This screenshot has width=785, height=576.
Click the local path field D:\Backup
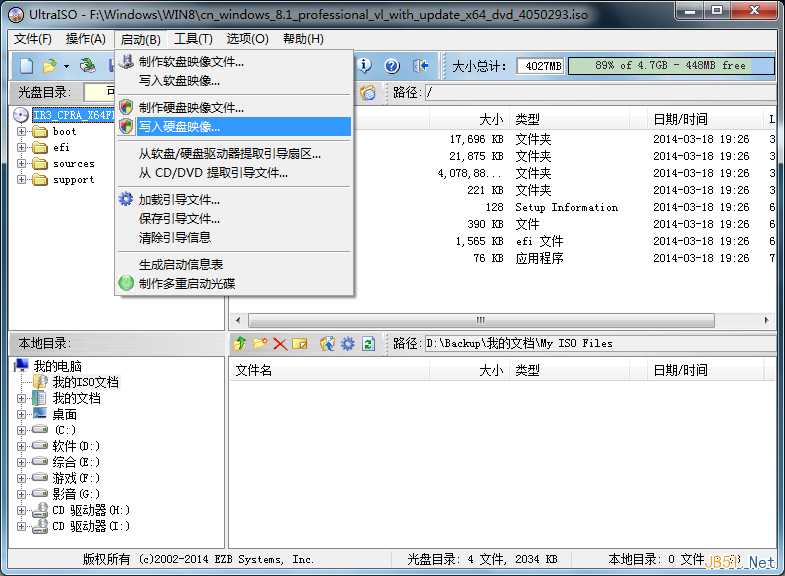pos(601,343)
